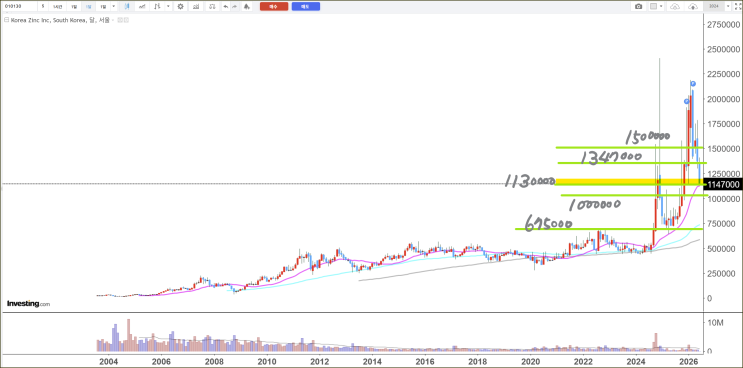743x368 pixels.
Task: Click the redo arrow
Action: [234, 7]
